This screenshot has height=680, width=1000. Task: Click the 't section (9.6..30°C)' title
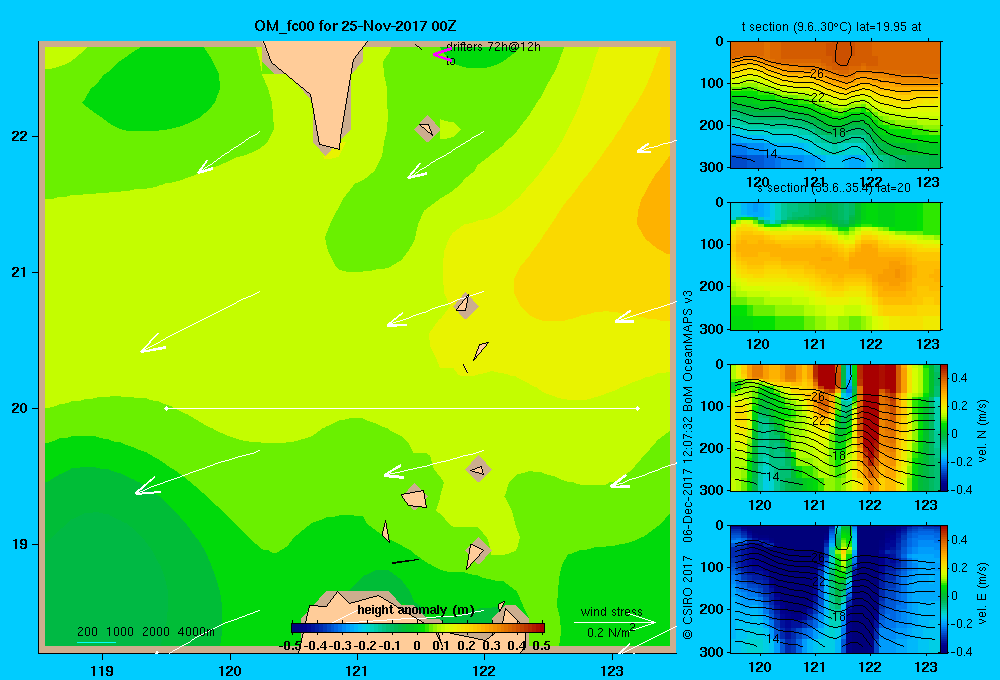(831, 27)
